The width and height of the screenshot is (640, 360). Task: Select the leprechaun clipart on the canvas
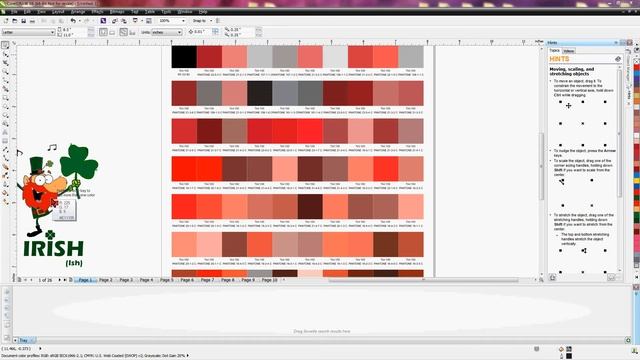pyautogui.click(x=57, y=190)
